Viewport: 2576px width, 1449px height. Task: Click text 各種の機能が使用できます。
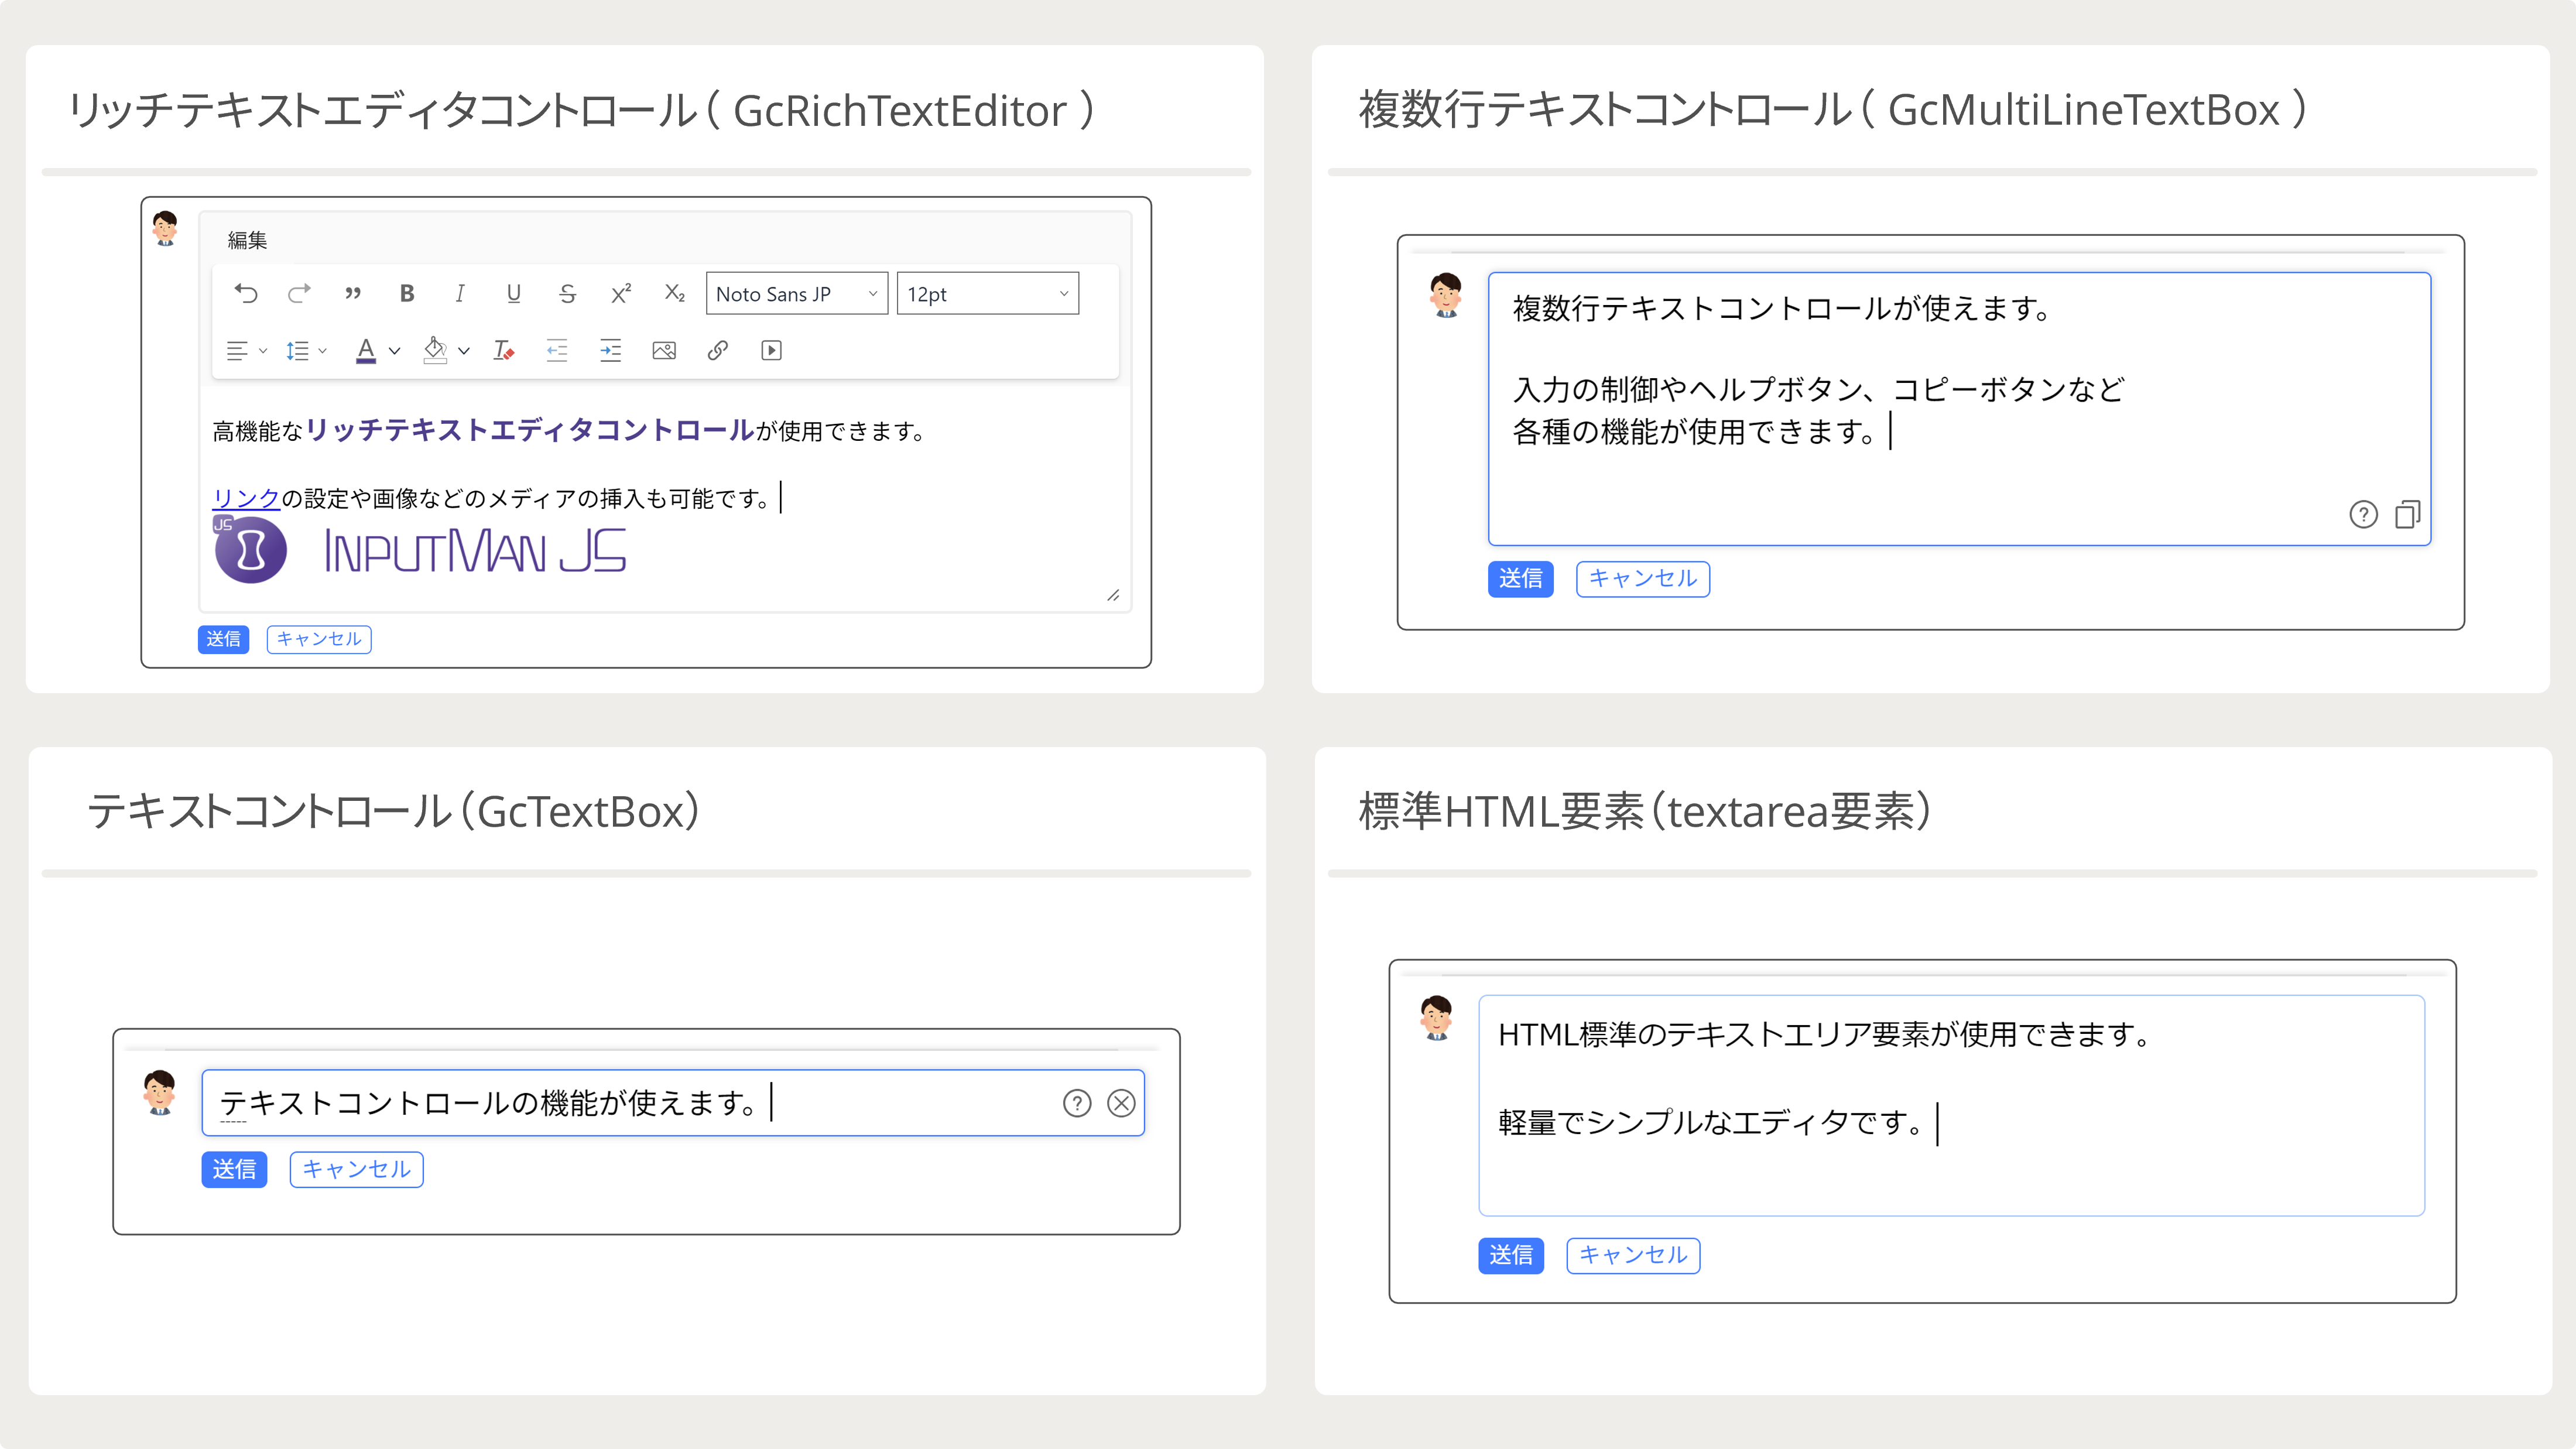(1695, 432)
